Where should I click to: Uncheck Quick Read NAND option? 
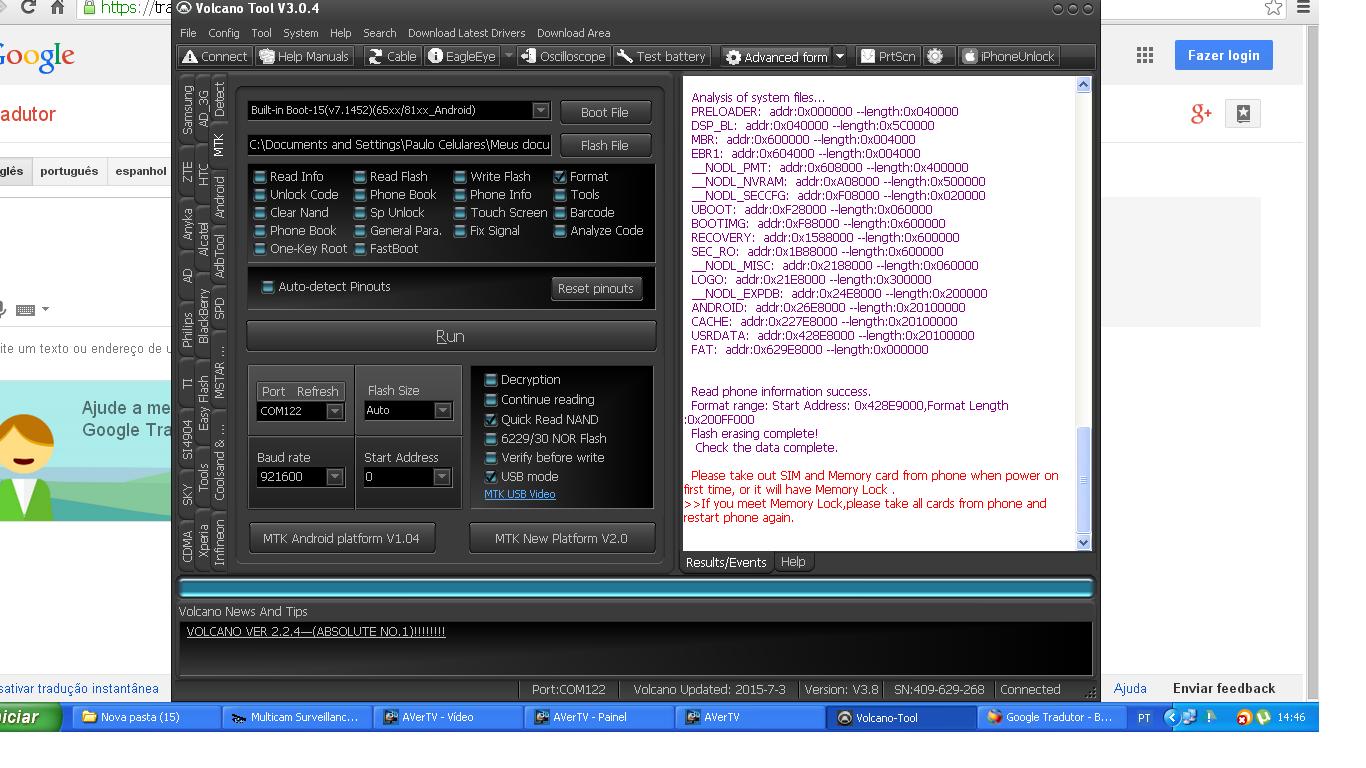point(491,420)
